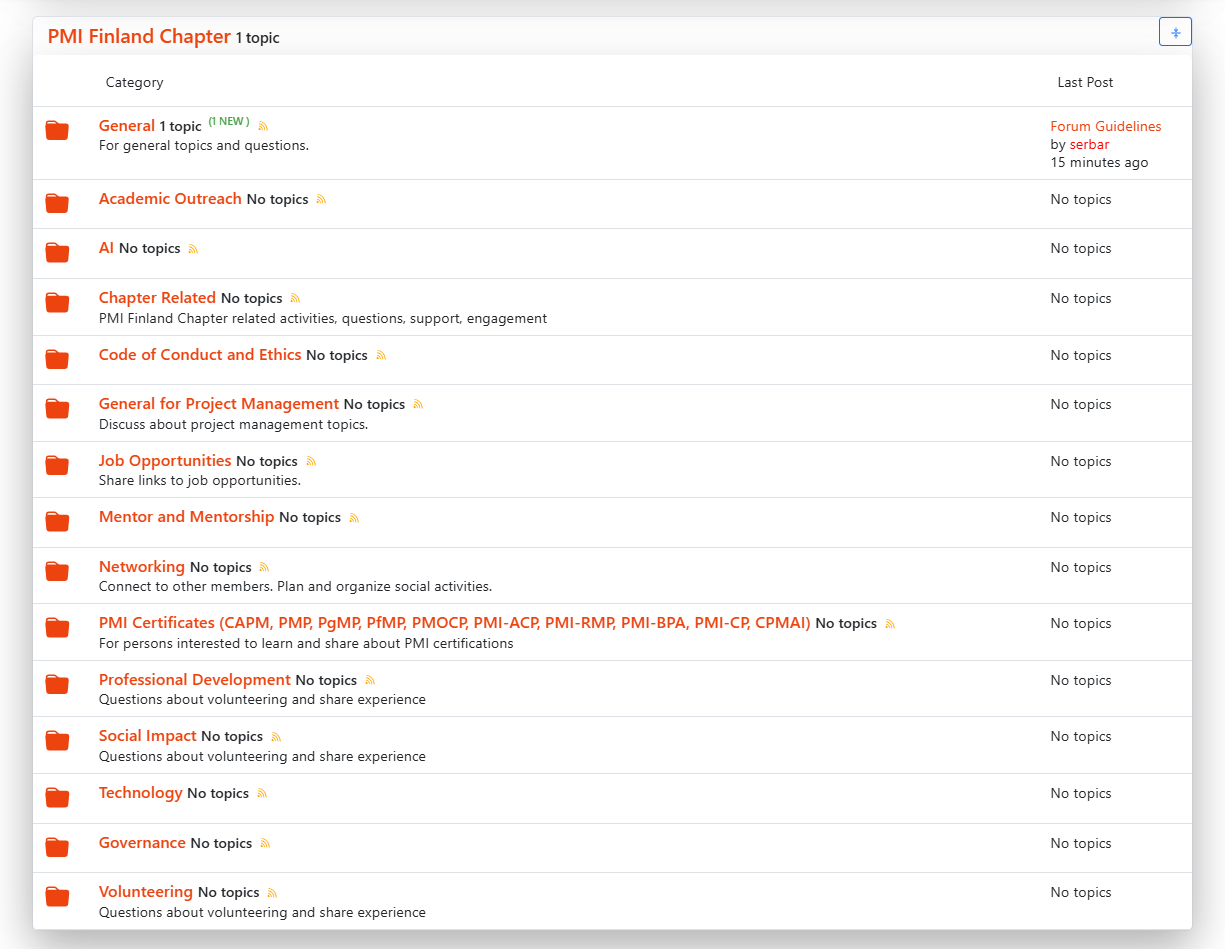This screenshot has width=1225, height=949.
Task: Collapse the PMI Finland Chapter section
Action: [x=1175, y=32]
